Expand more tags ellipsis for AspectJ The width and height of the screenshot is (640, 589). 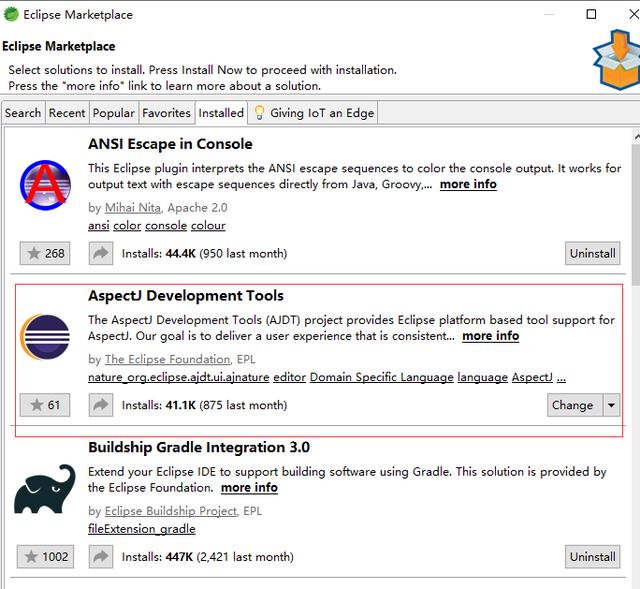562,378
